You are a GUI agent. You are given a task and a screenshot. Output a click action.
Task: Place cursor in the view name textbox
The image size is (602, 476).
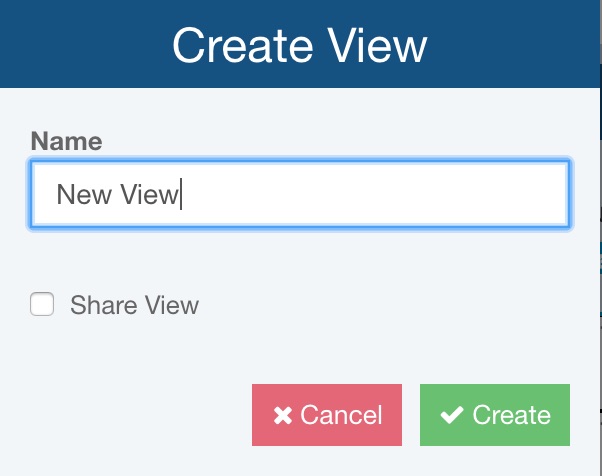click(300, 194)
